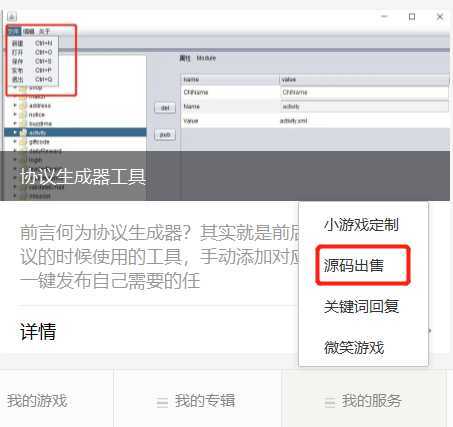The height and width of the screenshot is (427, 453).
Task: Select the address tree node
Action: 40,106
